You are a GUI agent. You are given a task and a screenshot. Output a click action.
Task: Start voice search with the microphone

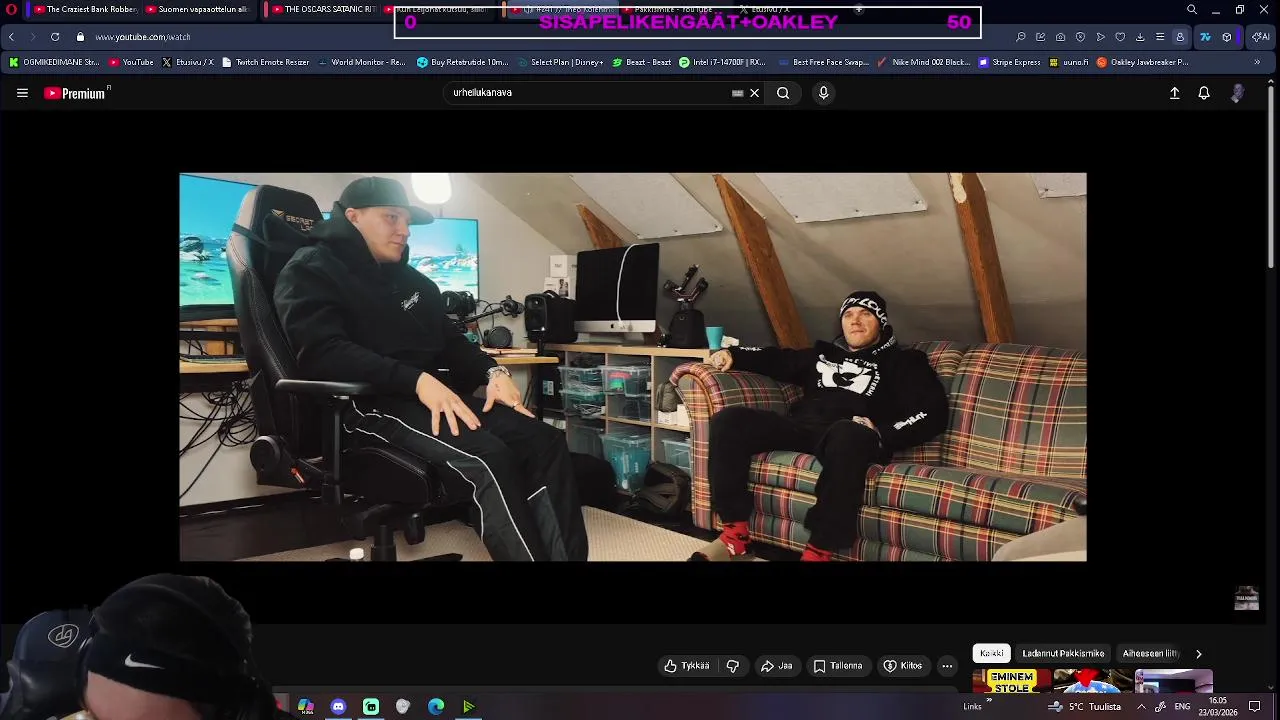(823, 93)
